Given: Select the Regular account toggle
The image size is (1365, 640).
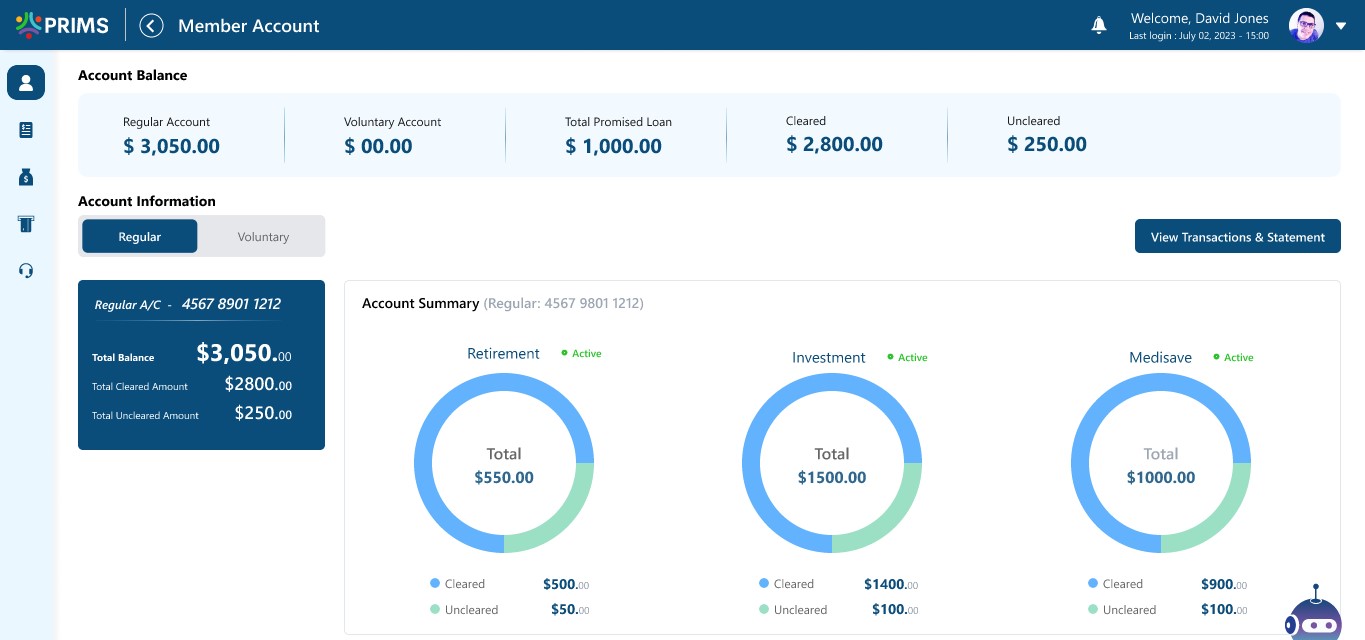Looking at the screenshot, I should [140, 237].
